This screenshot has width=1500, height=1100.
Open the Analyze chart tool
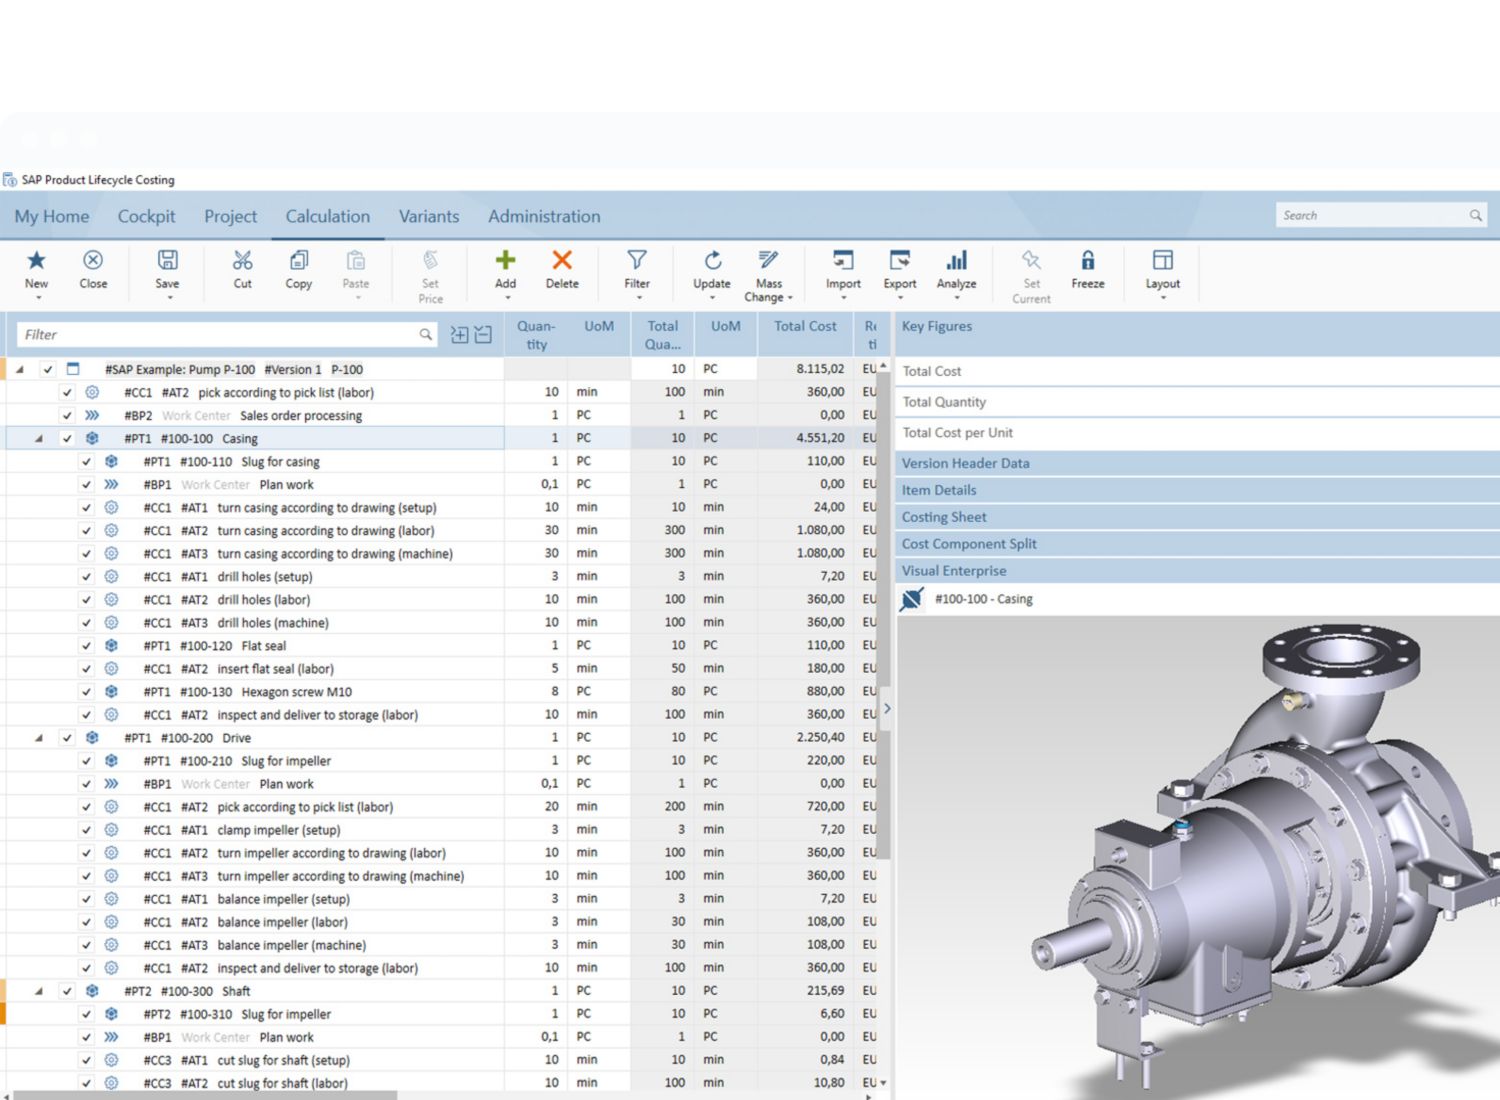coord(956,261)
